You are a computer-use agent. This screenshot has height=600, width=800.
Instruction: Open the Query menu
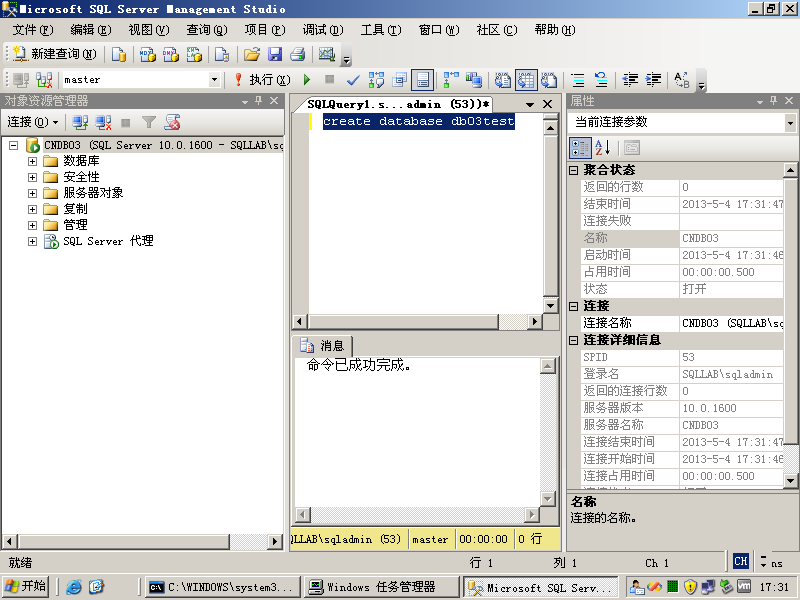tap(207, 30)
